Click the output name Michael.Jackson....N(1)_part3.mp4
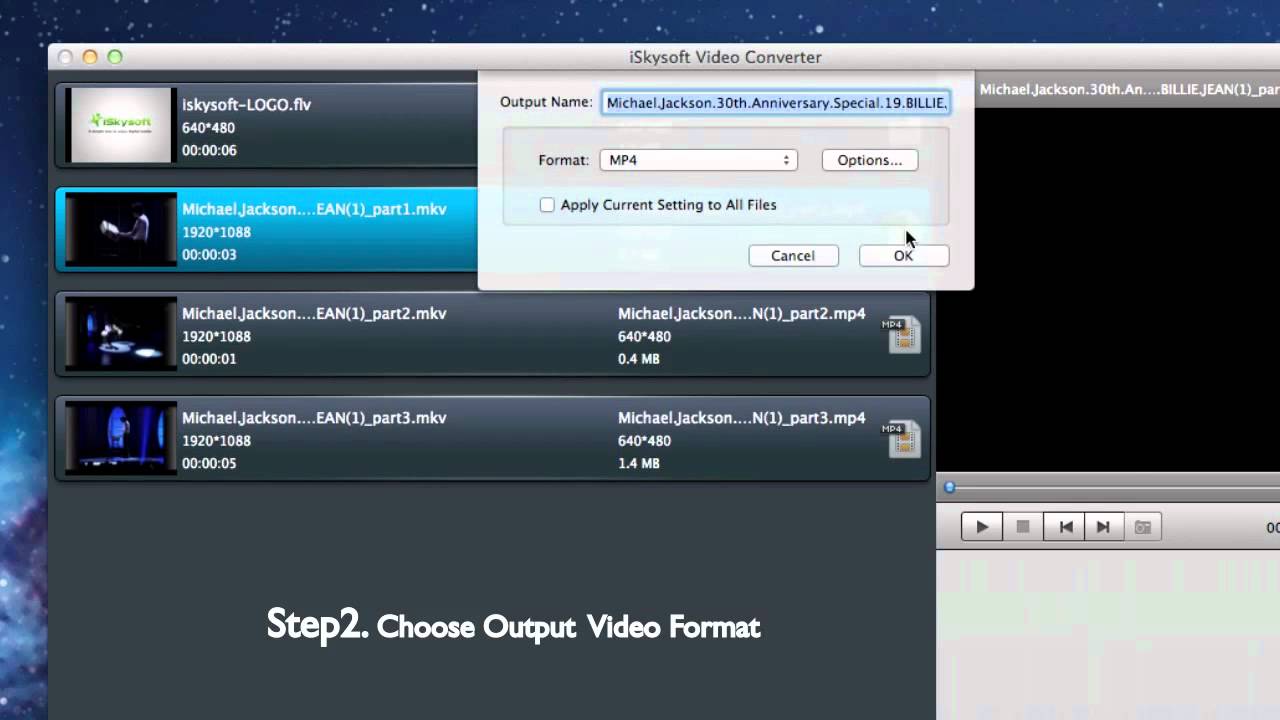 coord(741,418)
